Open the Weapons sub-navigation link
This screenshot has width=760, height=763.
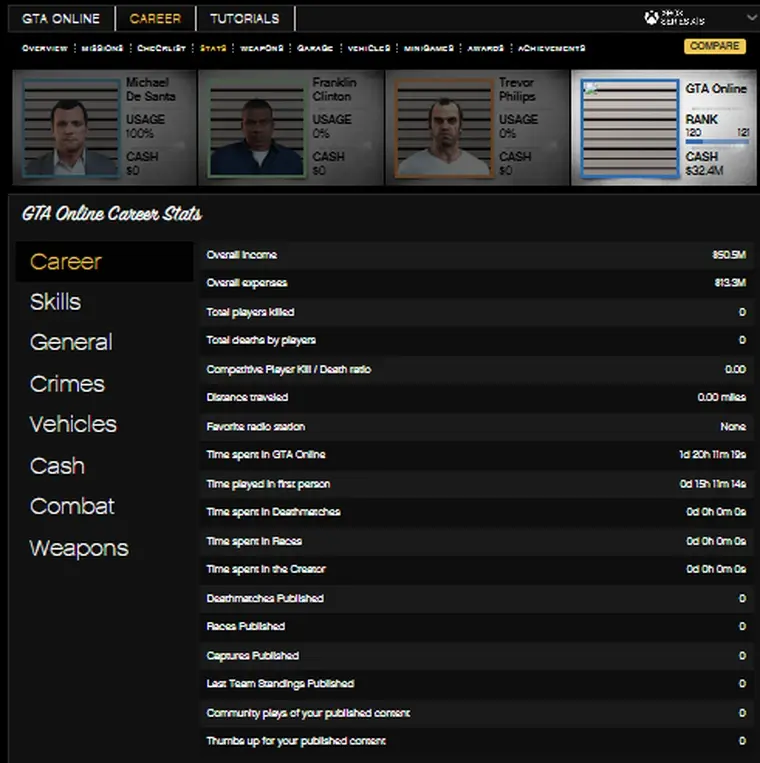pos(262,48)
